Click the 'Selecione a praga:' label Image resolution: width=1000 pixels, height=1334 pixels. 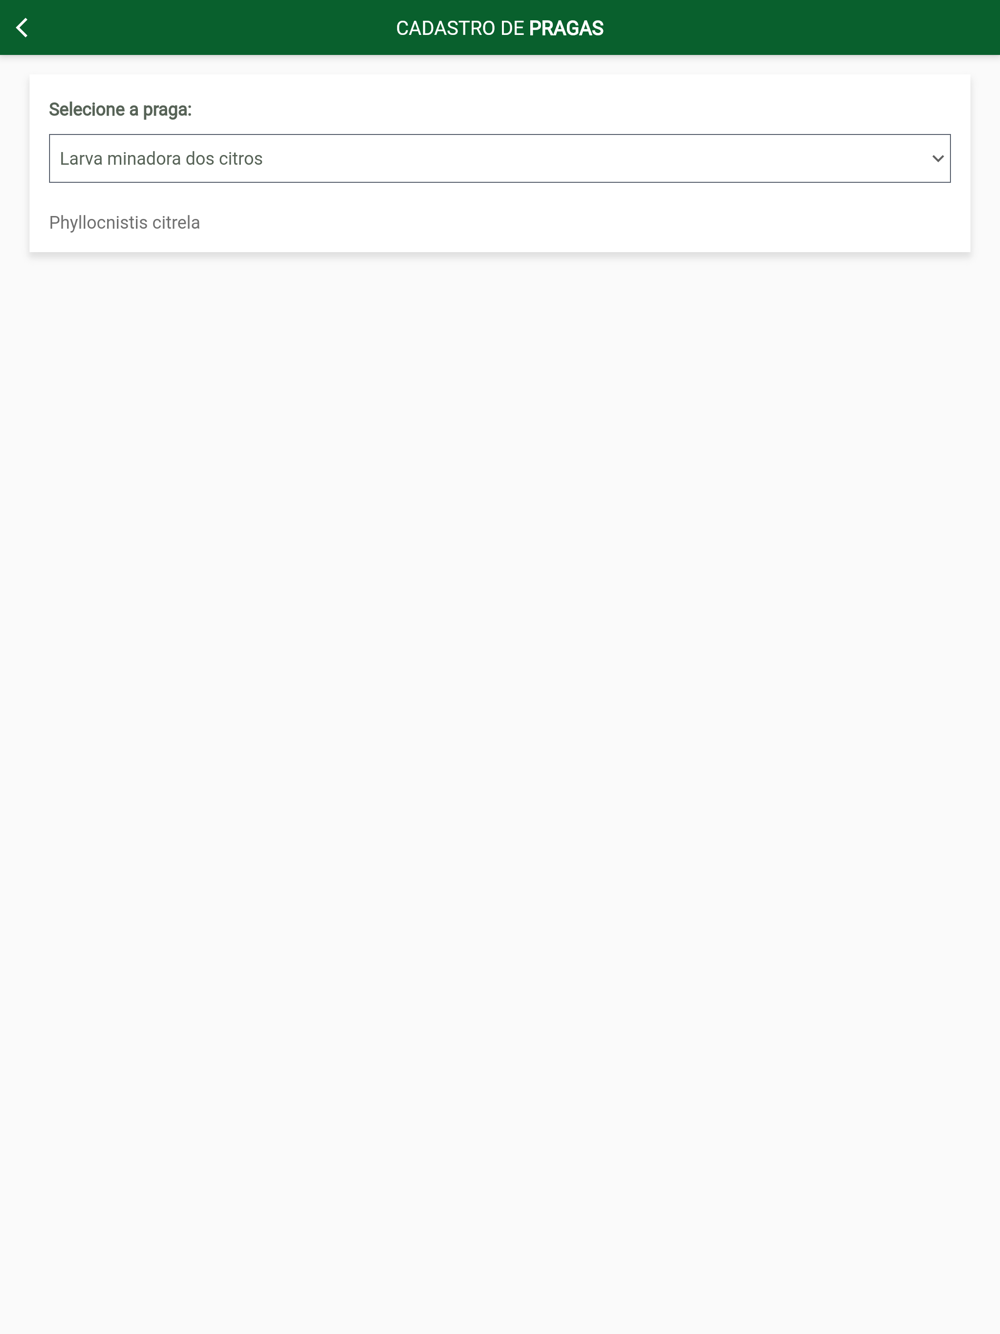(x=120, y=110)
